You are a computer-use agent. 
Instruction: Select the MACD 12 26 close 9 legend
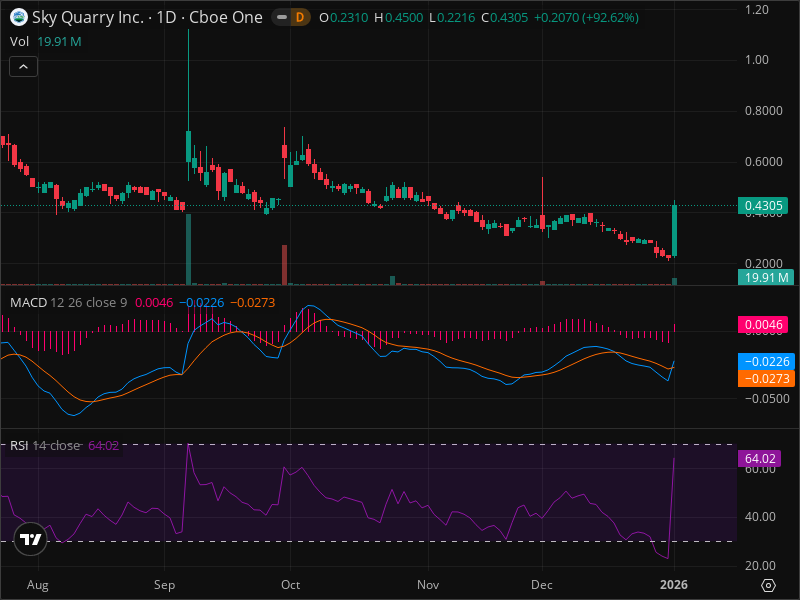pyautogui.click(x=68, y=303)
